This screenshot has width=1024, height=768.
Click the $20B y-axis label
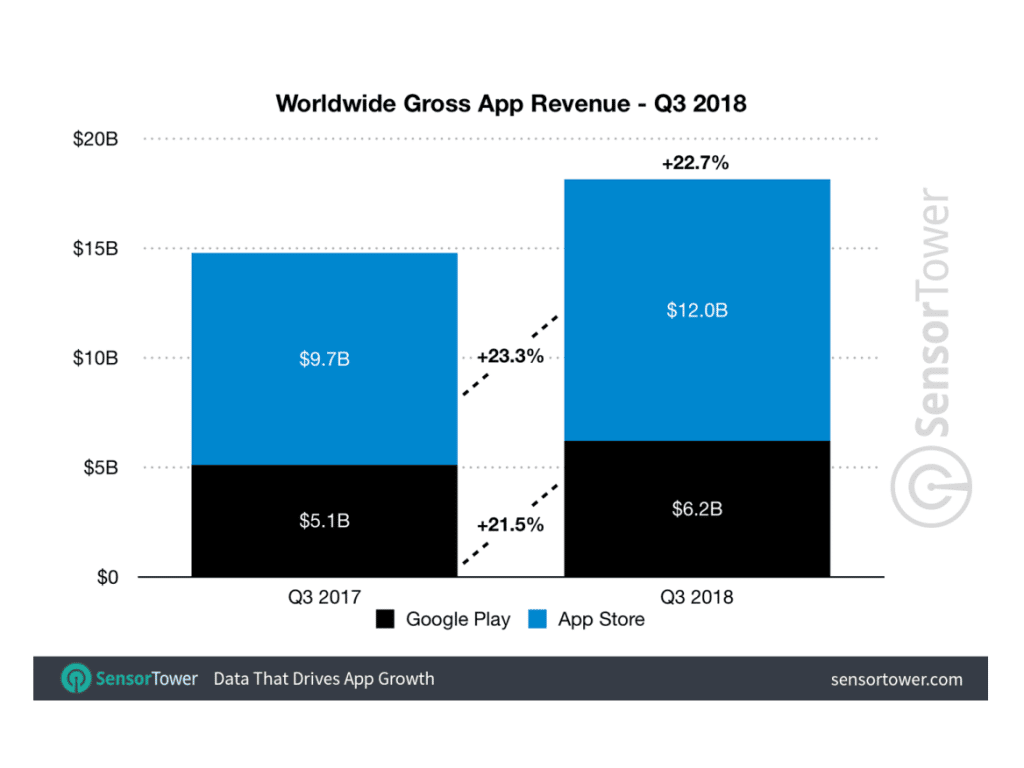point(95,139)
